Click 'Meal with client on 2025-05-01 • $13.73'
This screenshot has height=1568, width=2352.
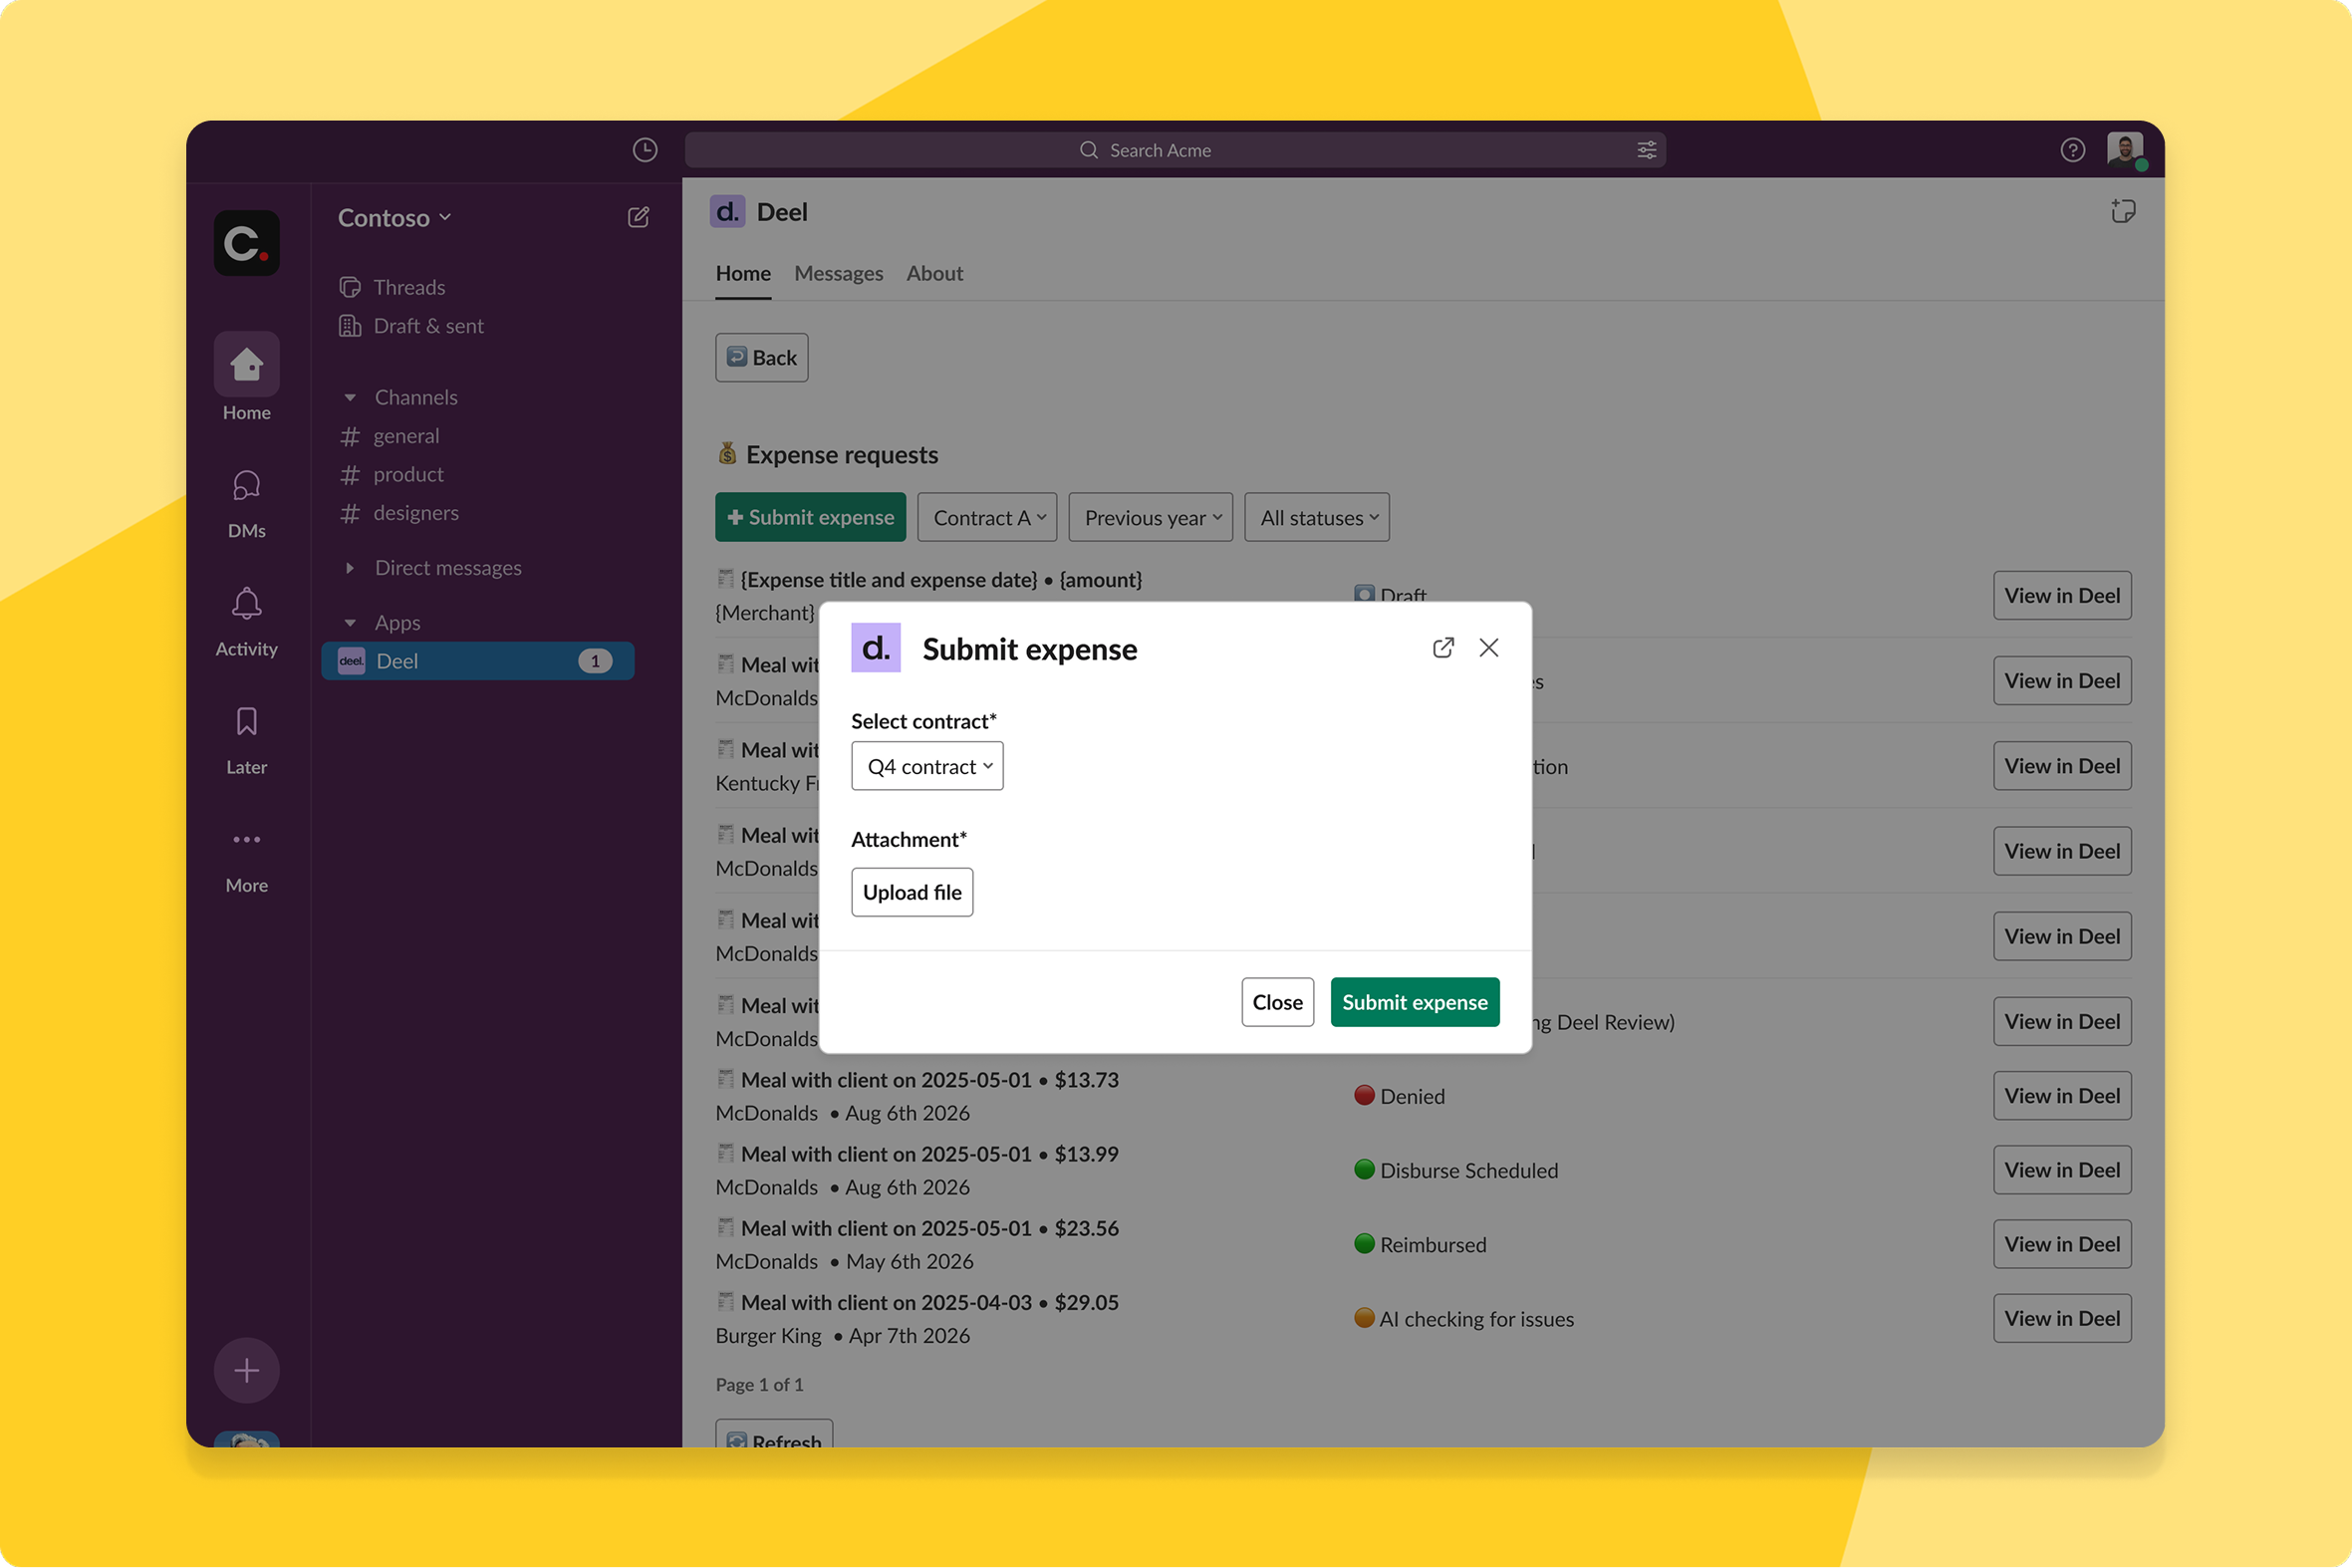(x=930, y=1080)
